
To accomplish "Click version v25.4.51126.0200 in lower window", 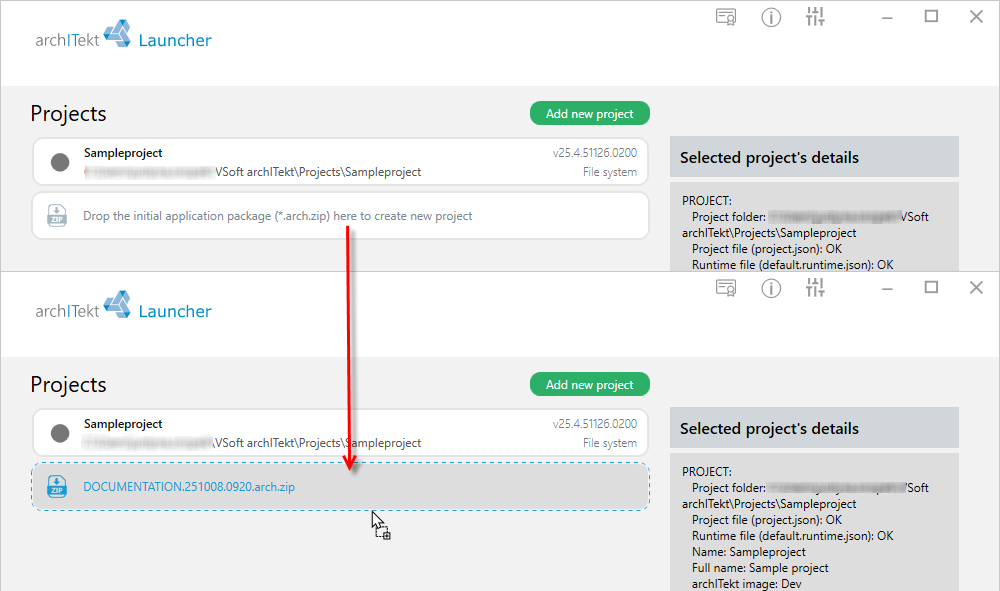I will 594,424.
